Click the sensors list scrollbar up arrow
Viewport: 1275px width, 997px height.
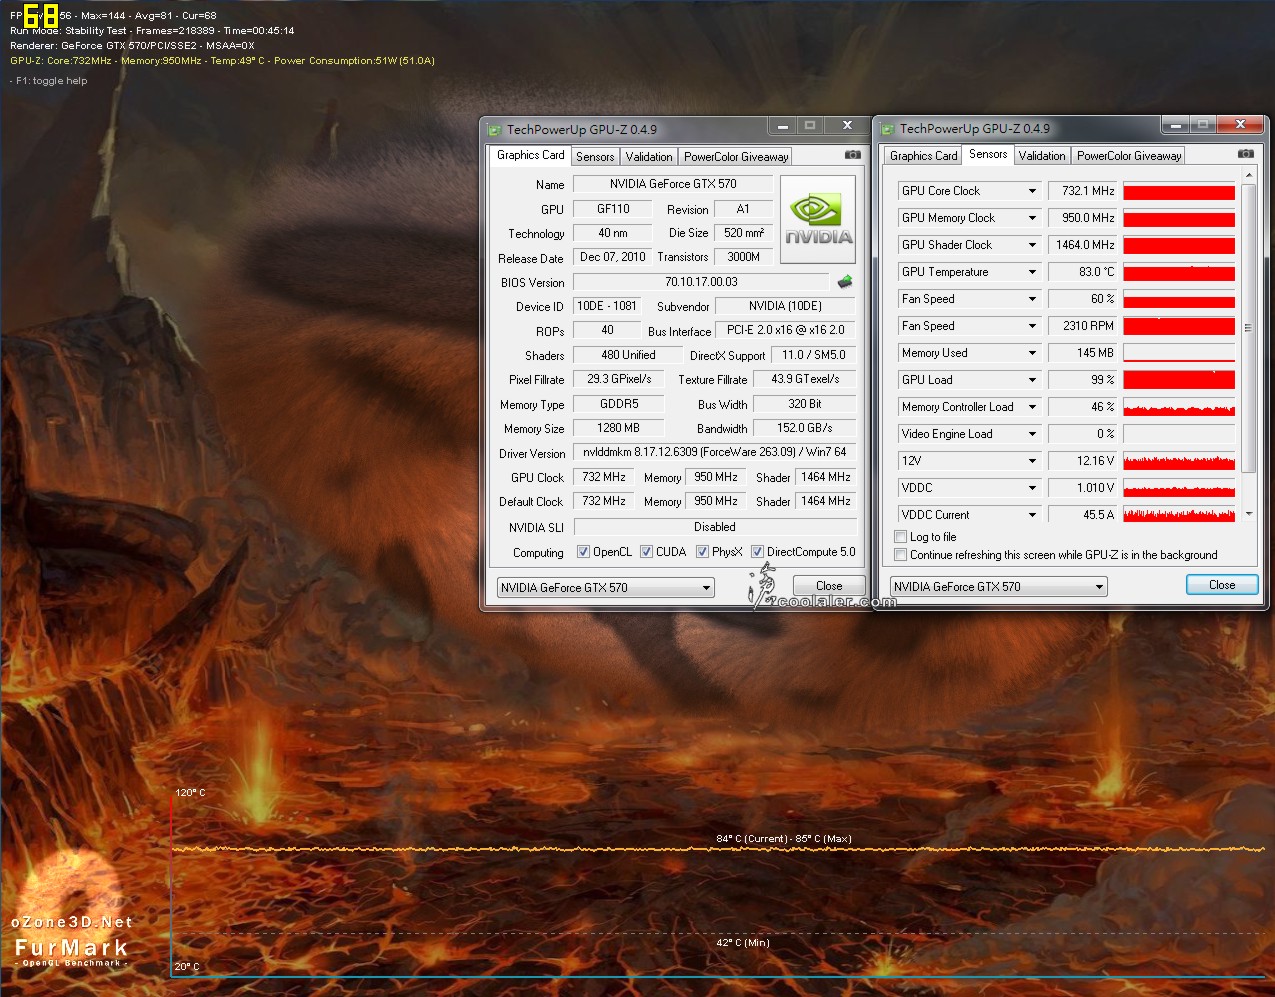coord(1248,176)
